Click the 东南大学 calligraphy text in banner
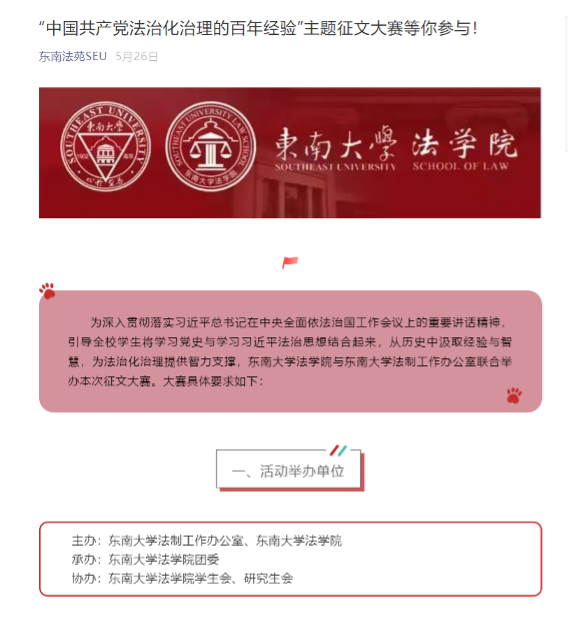570x623 pixels. point(336,143)
